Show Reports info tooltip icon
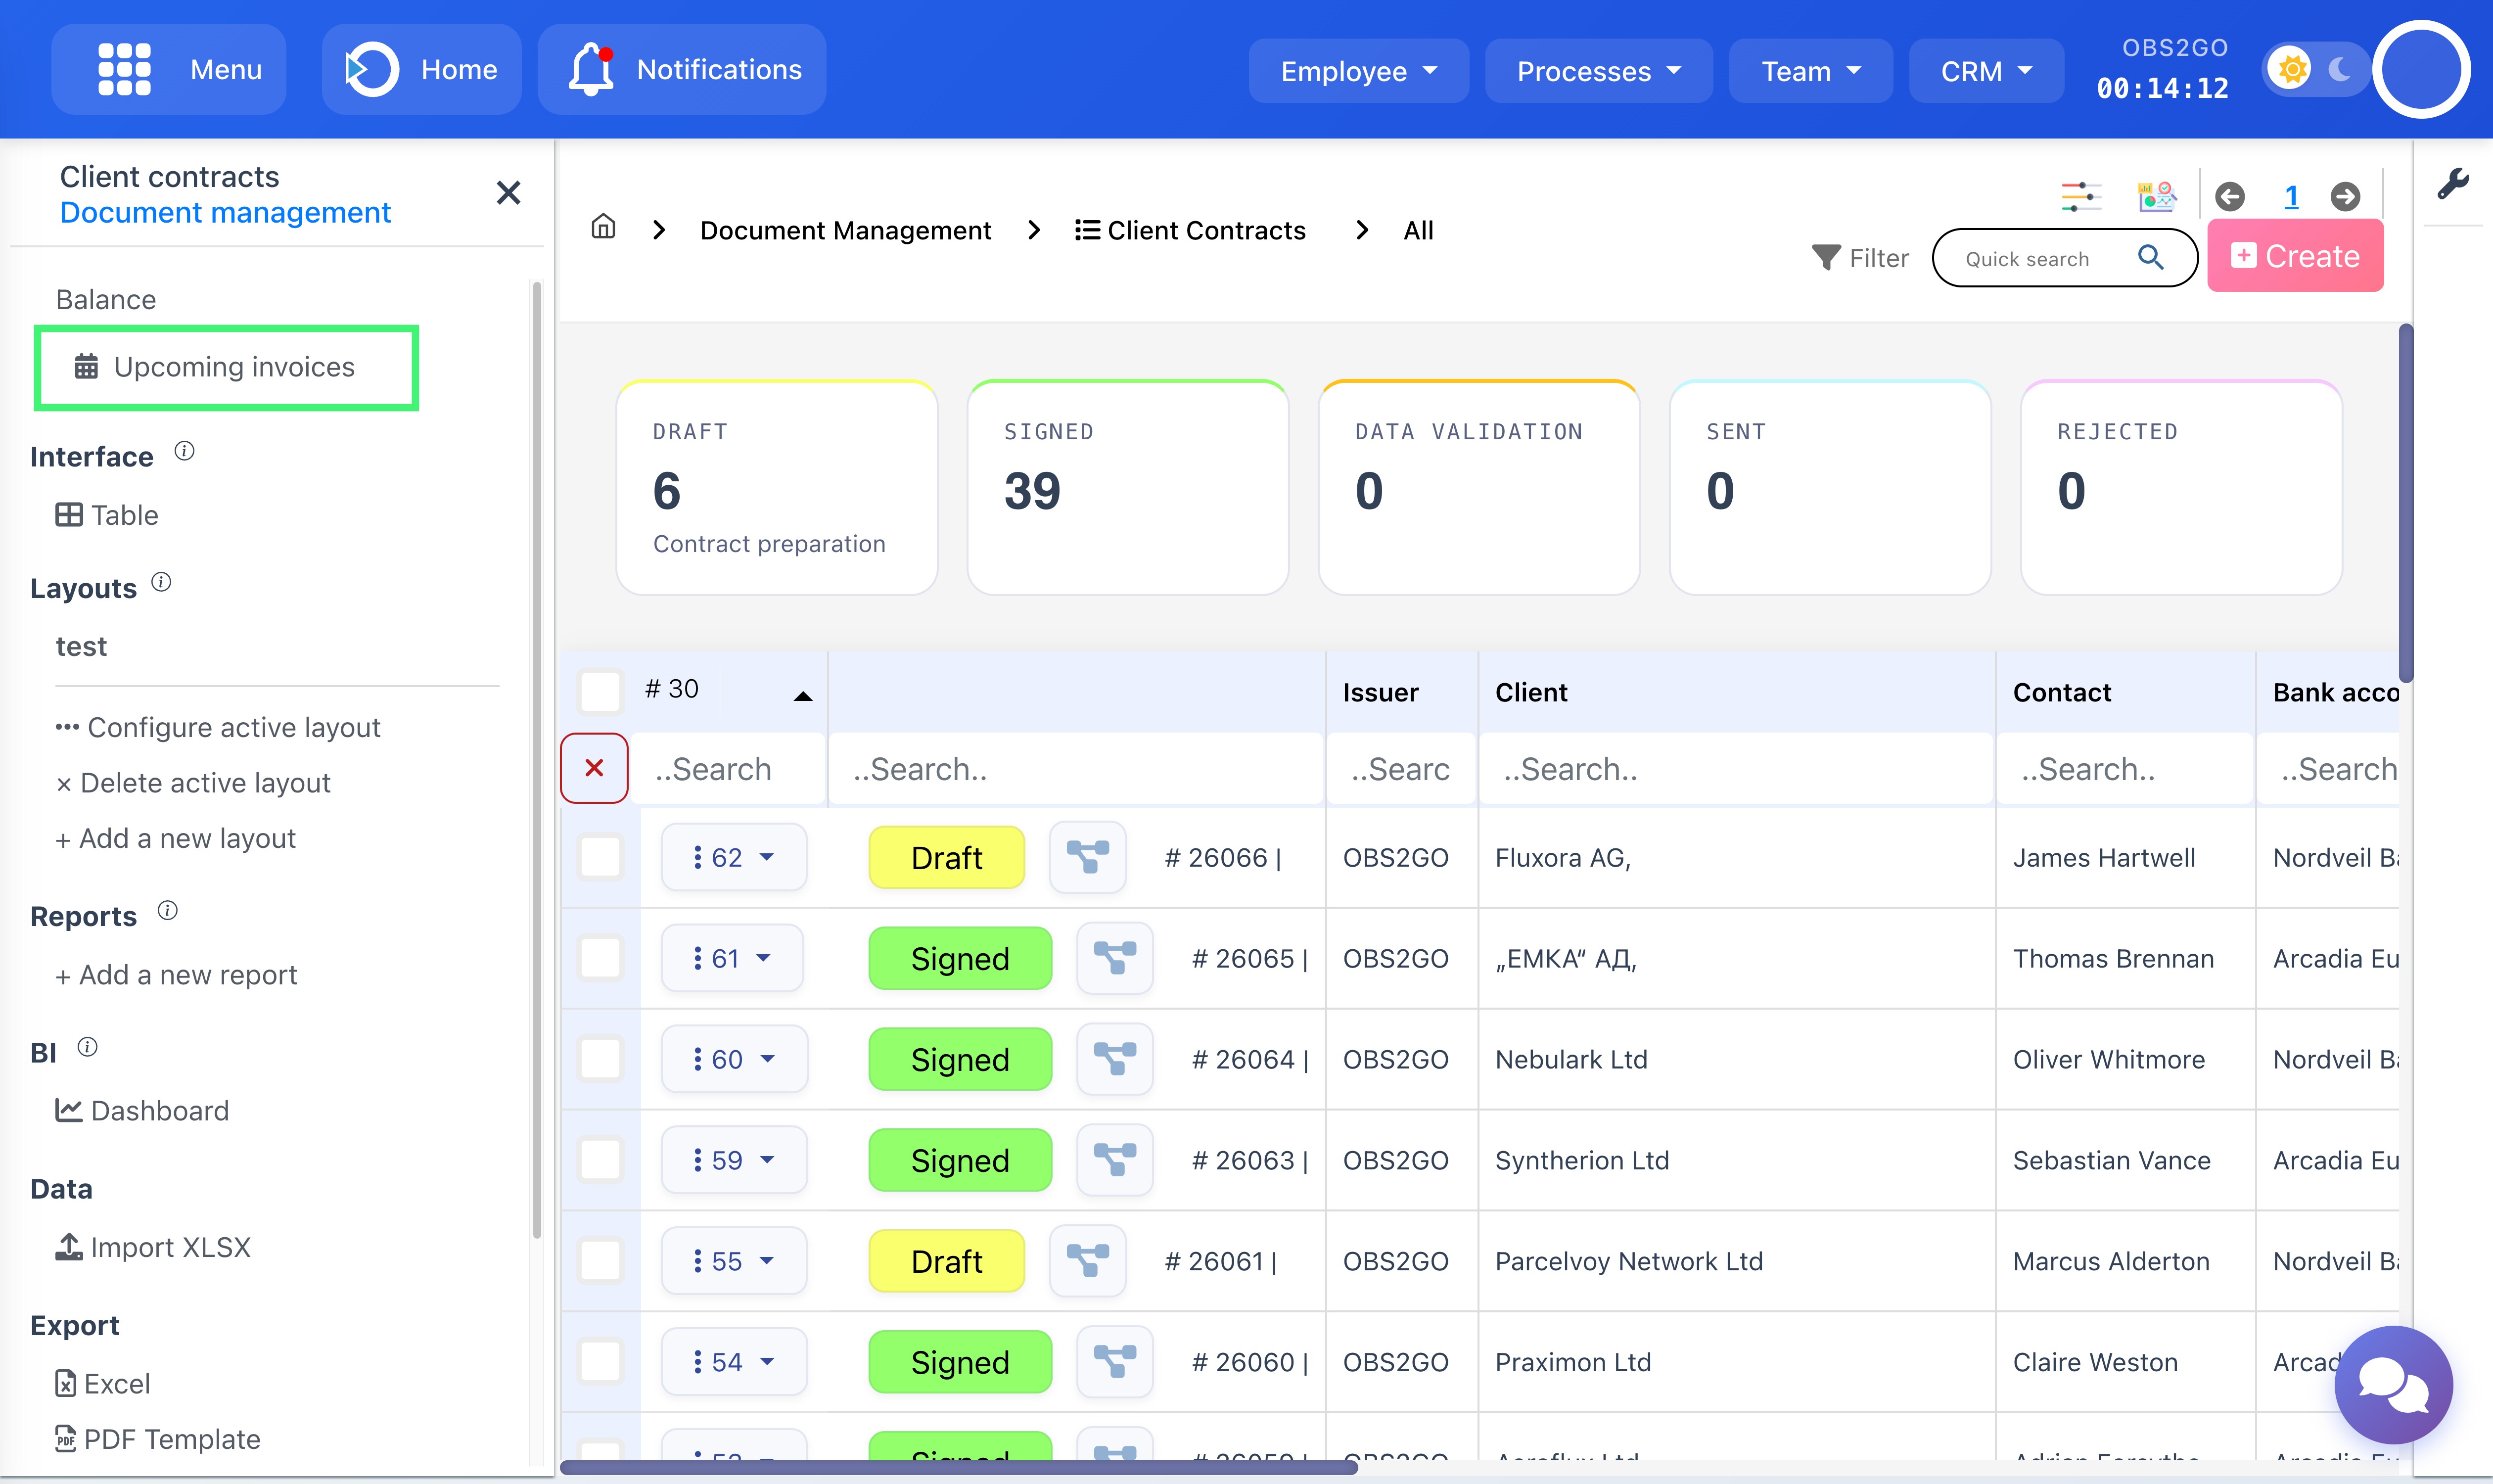 (168, 910)
